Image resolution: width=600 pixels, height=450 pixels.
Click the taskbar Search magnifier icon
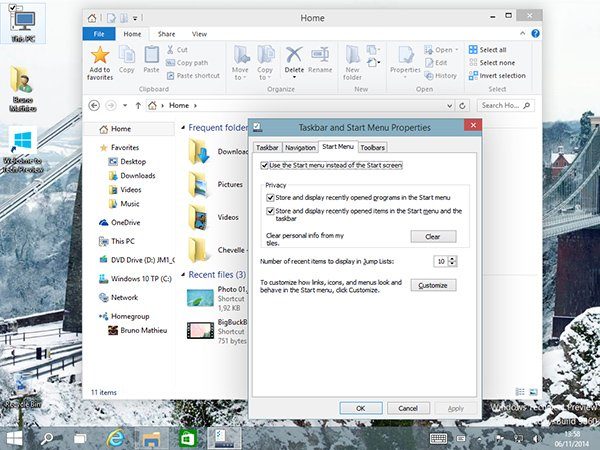tap(47, 439)
